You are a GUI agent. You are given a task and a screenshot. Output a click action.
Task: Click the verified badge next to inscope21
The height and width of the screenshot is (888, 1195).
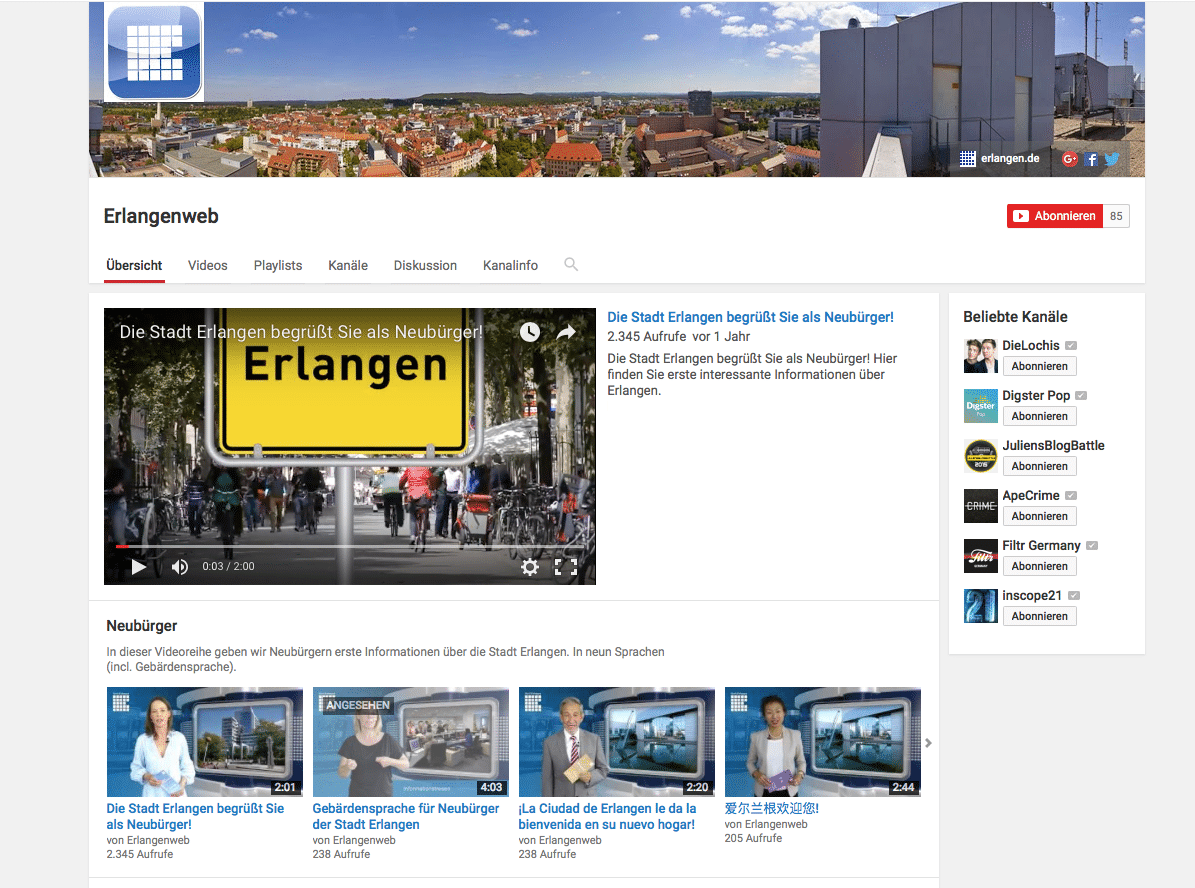point(1074,595)
